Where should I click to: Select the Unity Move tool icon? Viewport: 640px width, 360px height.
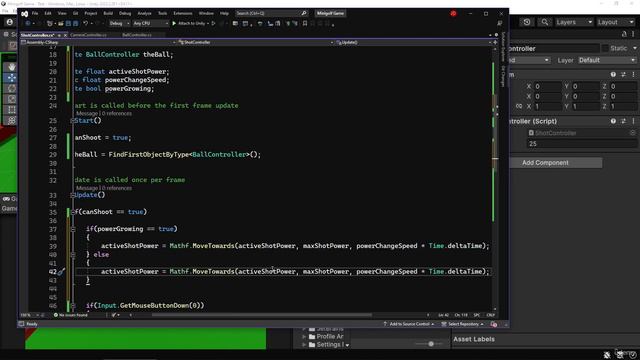(11, 78)
